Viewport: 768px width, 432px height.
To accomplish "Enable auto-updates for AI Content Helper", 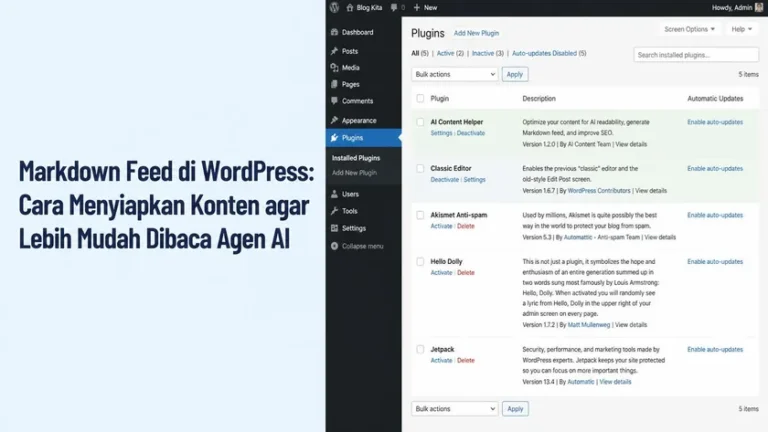I will coord(715,122).
